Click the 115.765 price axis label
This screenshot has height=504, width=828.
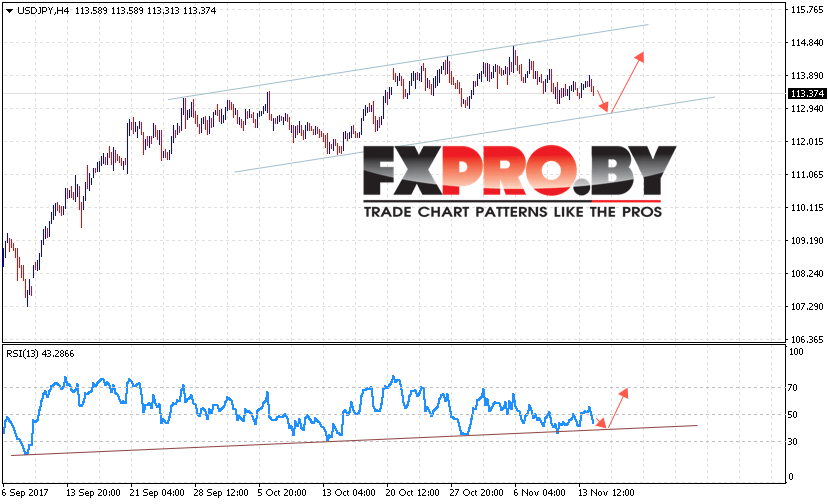(807, 10)
